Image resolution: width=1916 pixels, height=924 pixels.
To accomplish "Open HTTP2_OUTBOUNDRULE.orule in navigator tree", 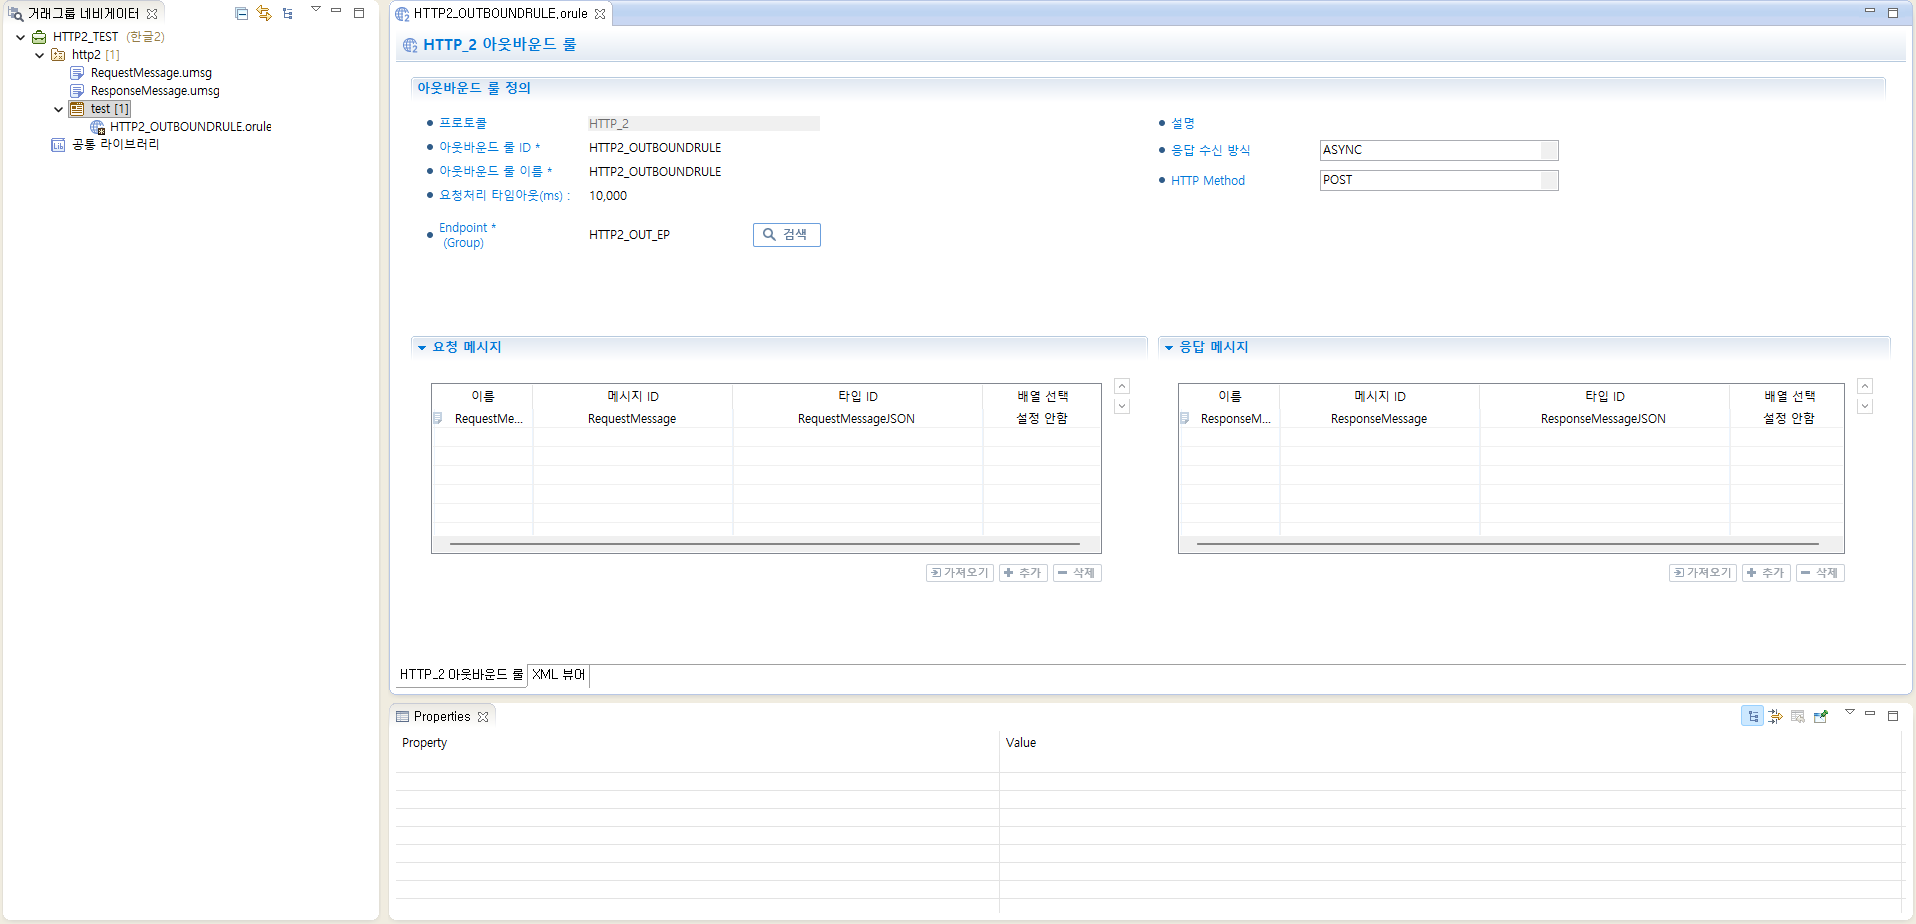I will pos(190,127).
